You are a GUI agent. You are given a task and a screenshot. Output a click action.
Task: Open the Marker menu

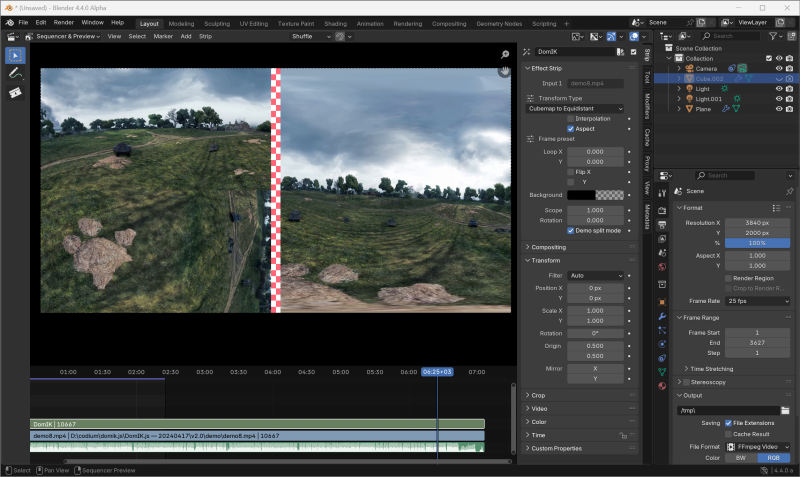point(163,37)
